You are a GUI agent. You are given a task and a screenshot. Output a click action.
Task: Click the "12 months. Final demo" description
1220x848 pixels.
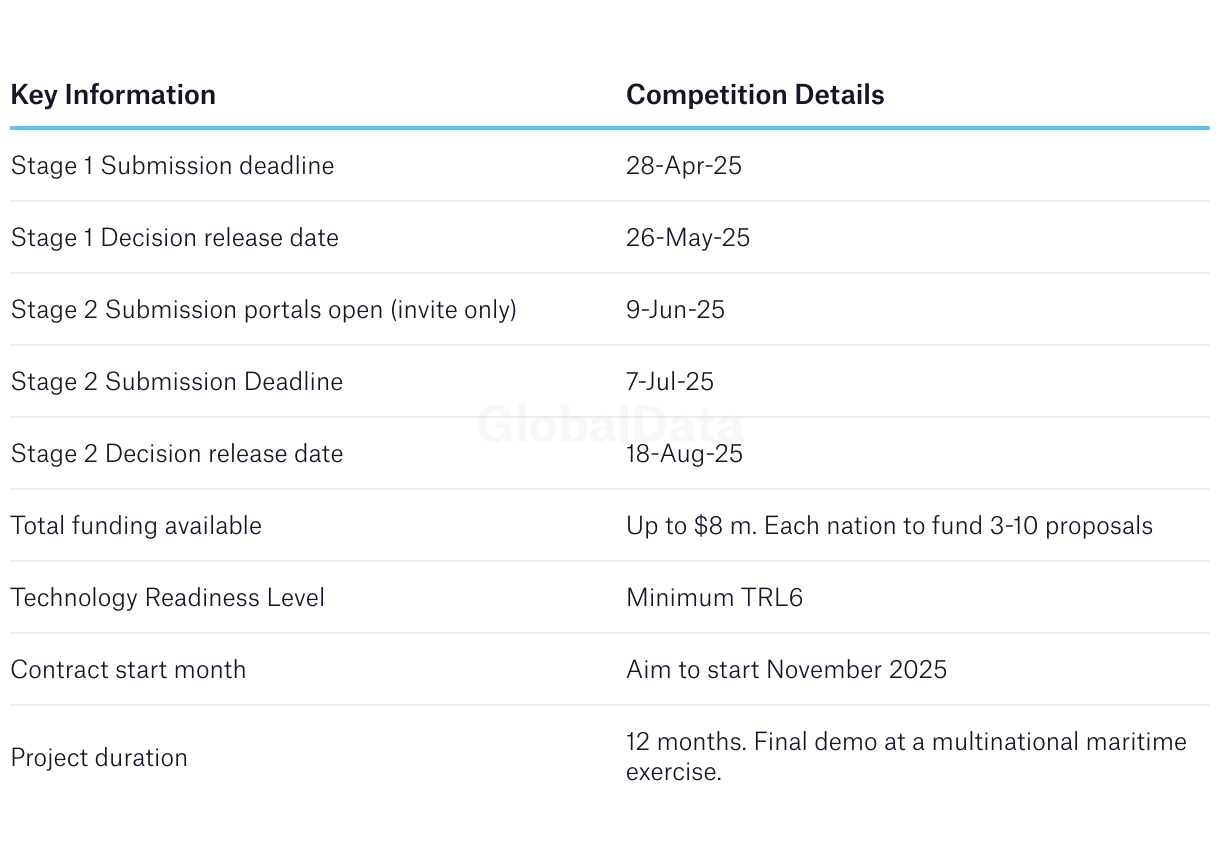click(x=905, y=757)
